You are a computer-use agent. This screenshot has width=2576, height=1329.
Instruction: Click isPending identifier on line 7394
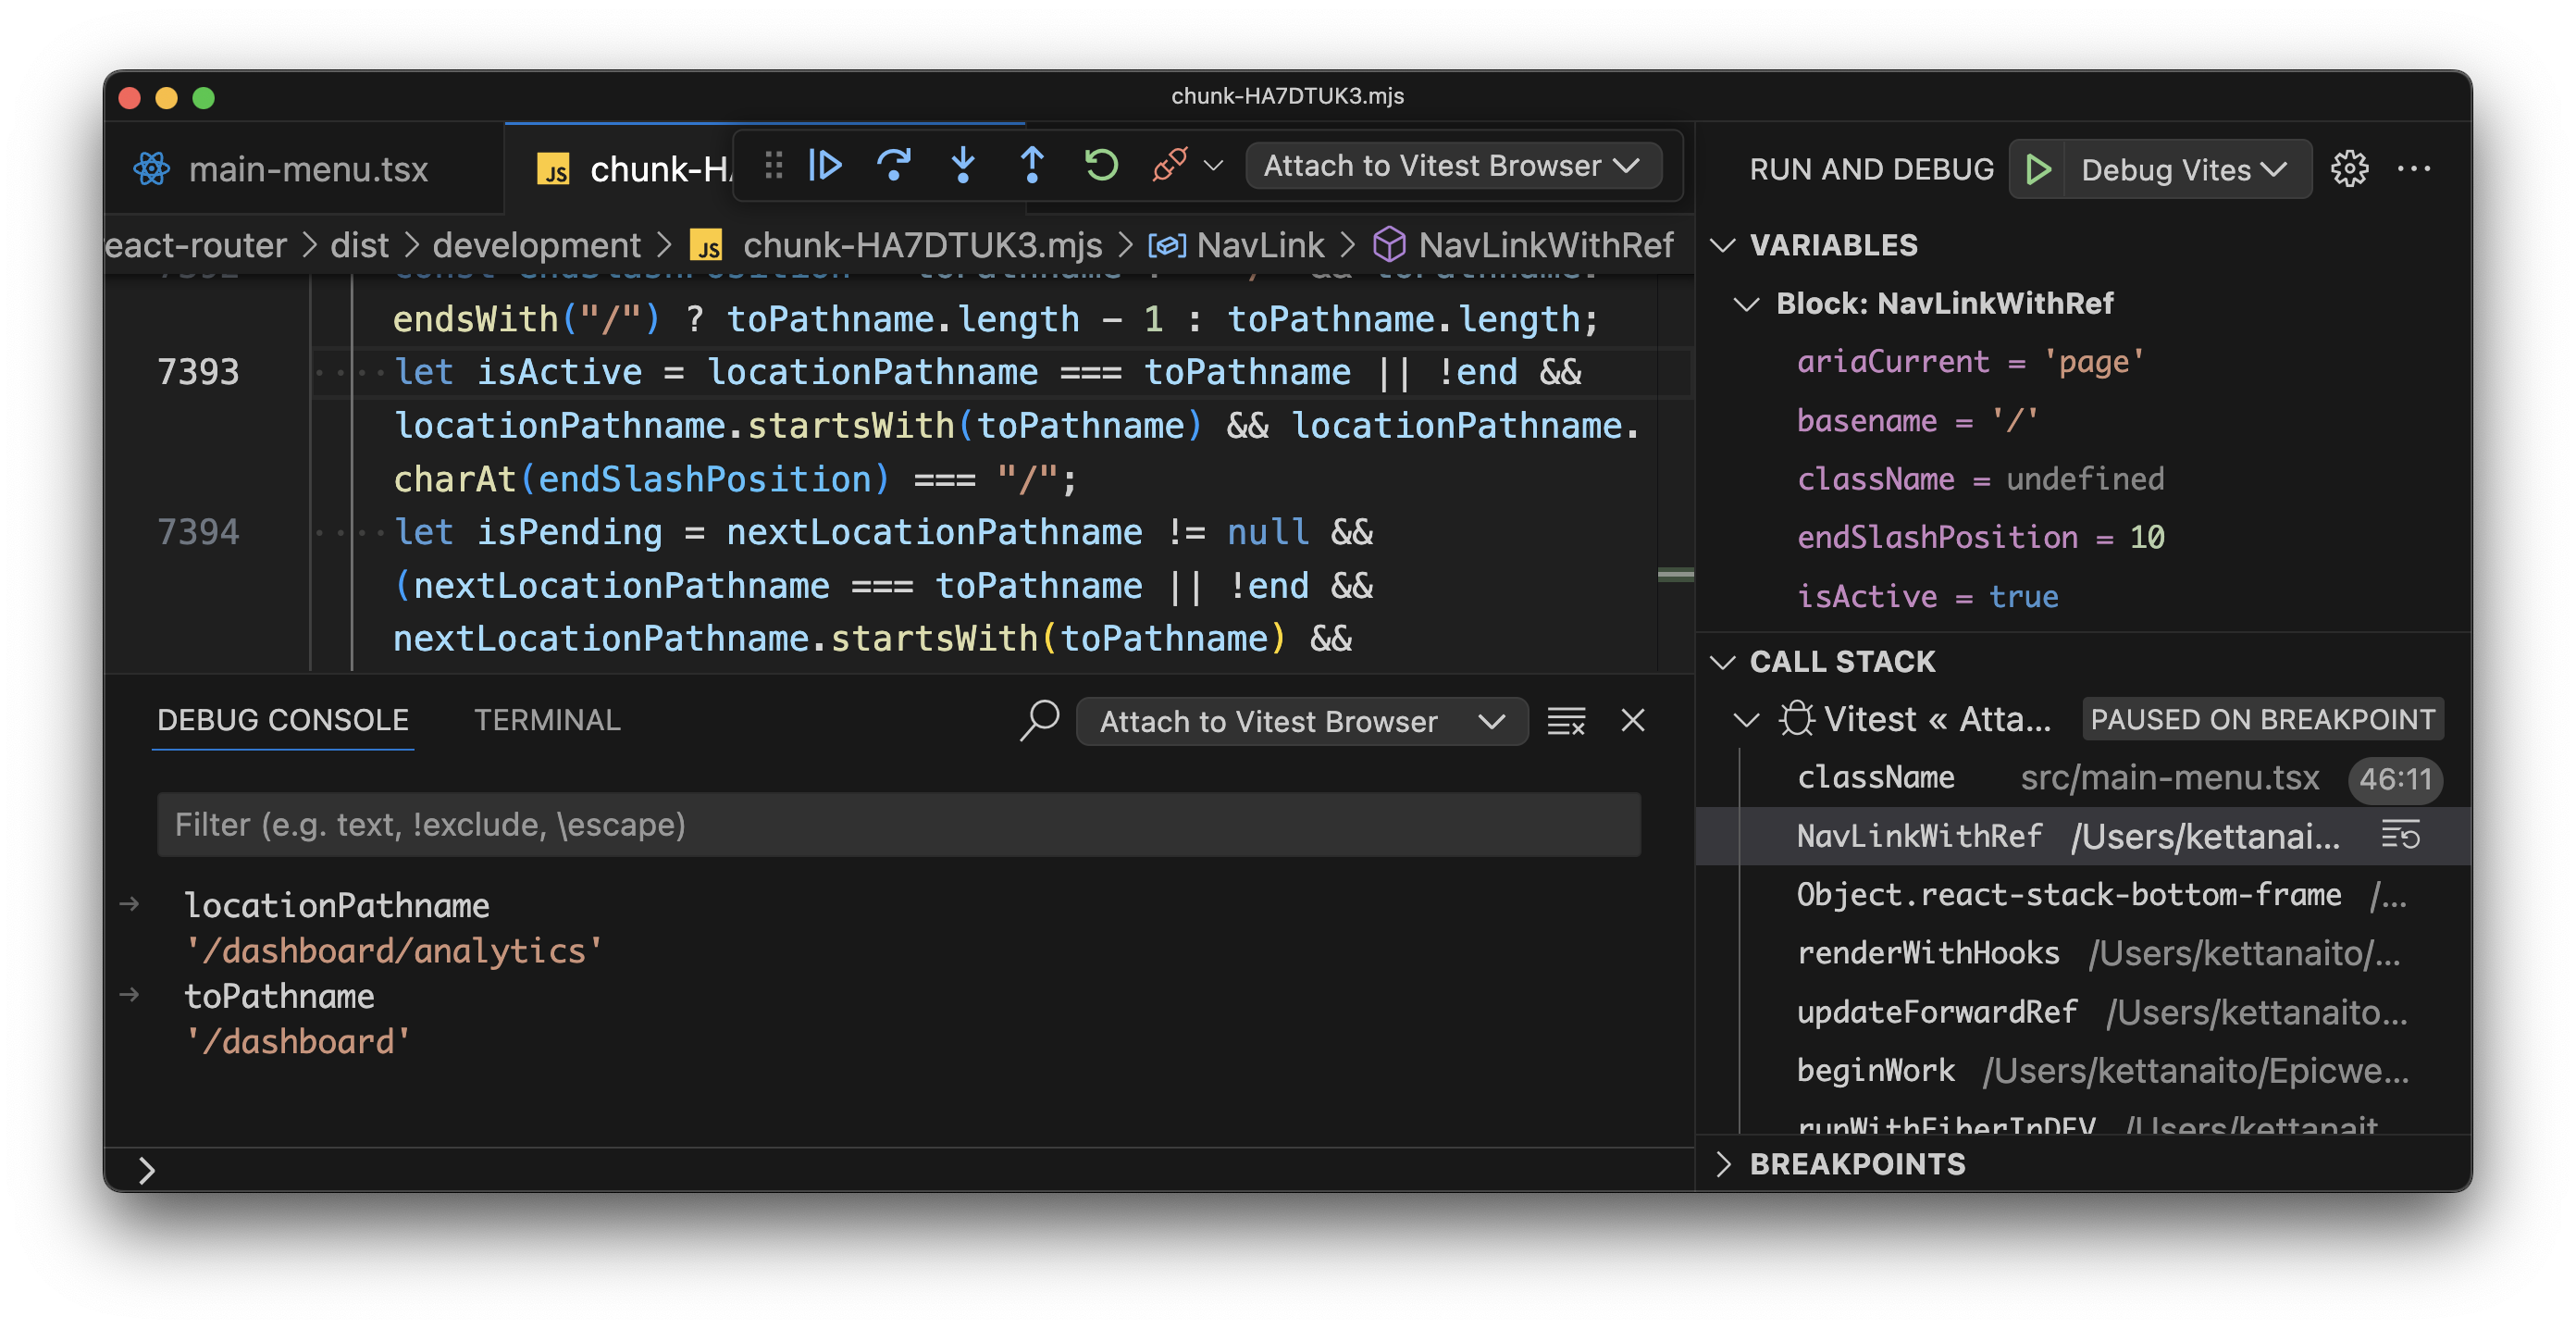pyautogui.click(x=569, y=532)
